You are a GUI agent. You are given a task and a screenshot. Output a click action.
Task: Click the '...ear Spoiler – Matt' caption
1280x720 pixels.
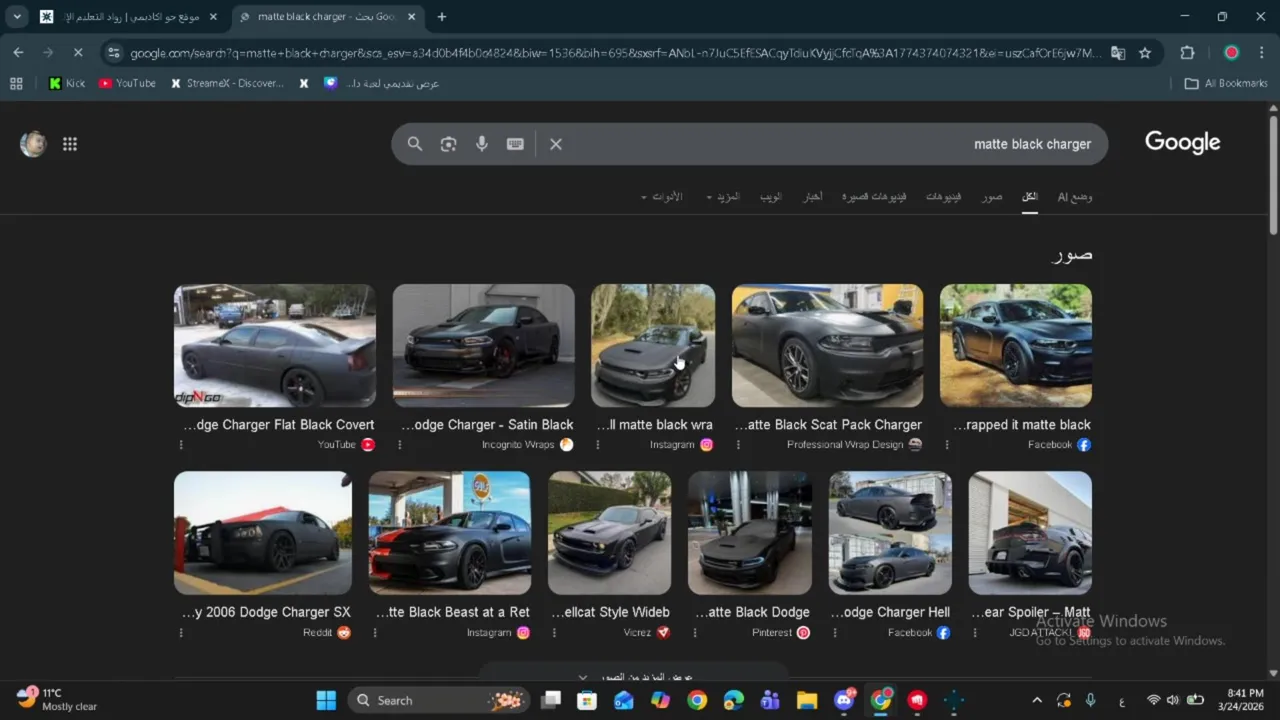click(x=1031, y=612)
